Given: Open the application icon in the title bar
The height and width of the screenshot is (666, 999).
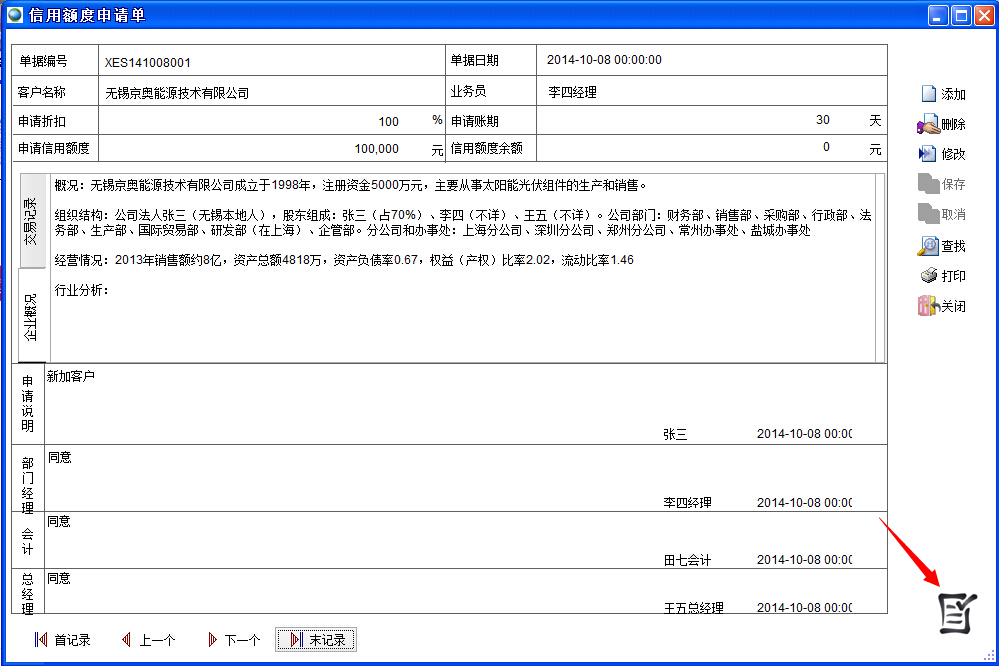Looking at the screenshot, I should click(x=15, y=15).
